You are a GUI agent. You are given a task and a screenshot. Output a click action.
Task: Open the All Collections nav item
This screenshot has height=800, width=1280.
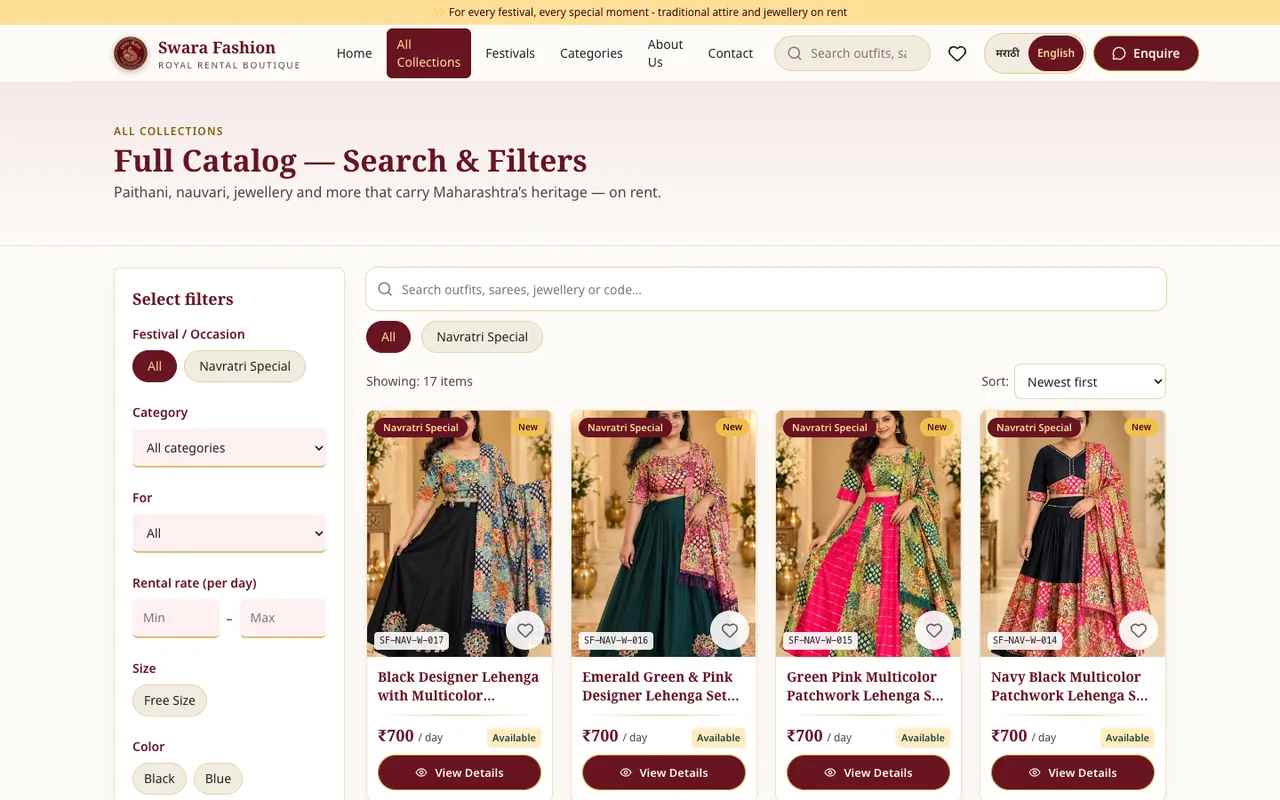coord(429,53)
